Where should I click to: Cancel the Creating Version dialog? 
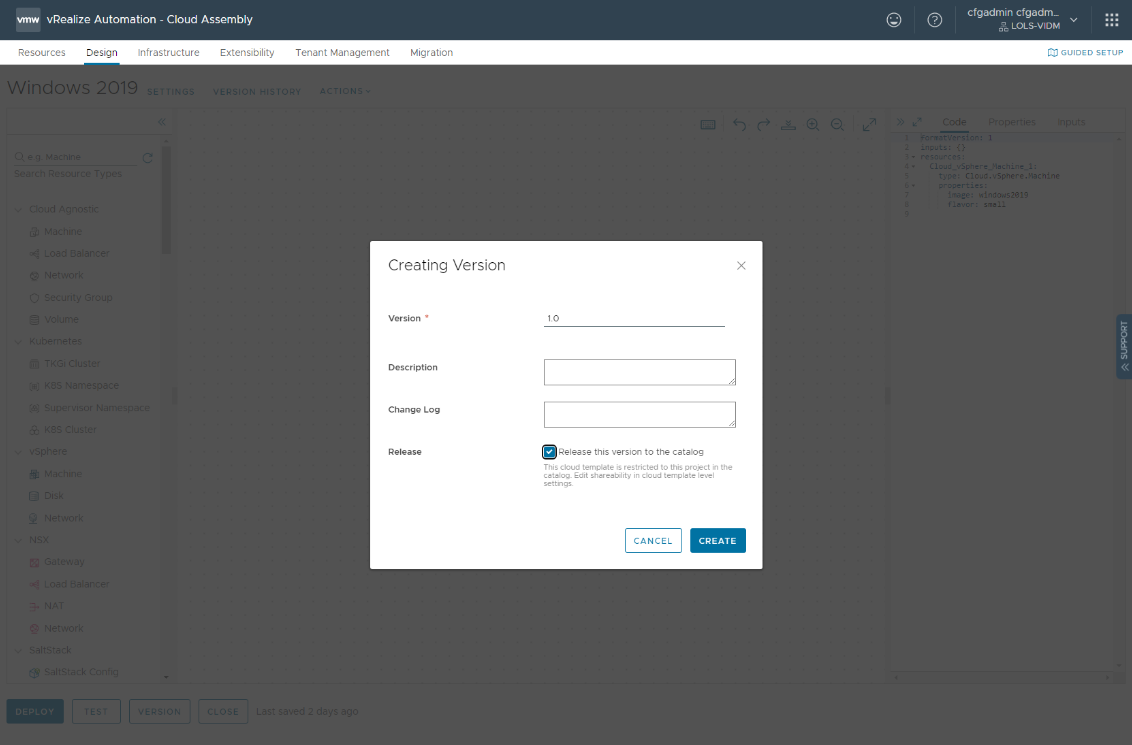click(x=653, y=541)
